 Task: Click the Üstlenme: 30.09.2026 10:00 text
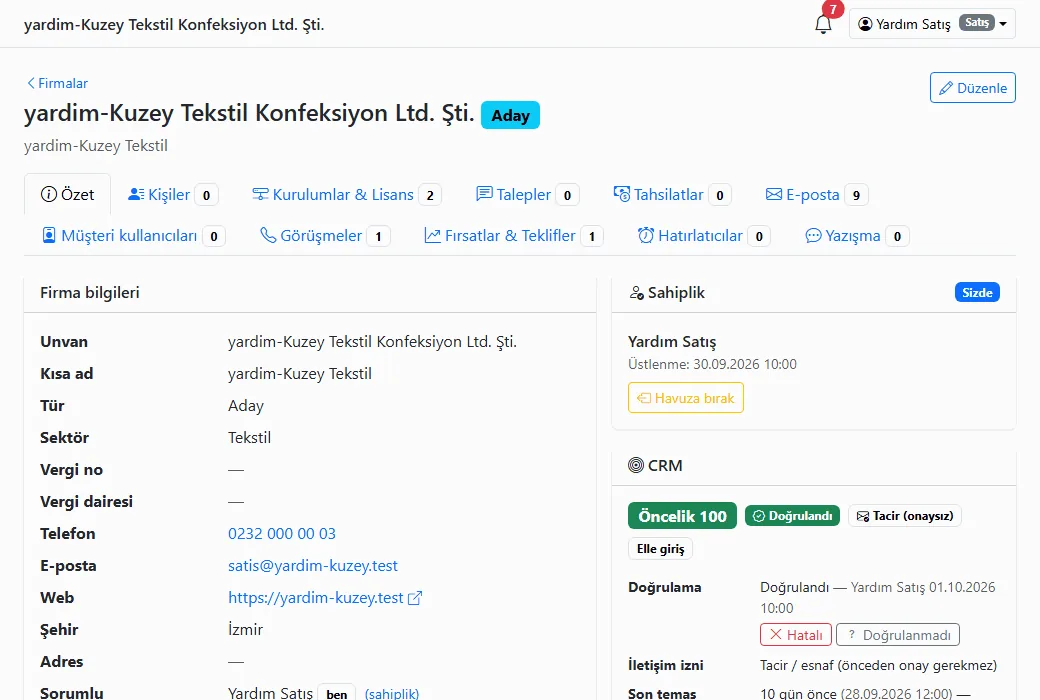click(x=712, y=364)
